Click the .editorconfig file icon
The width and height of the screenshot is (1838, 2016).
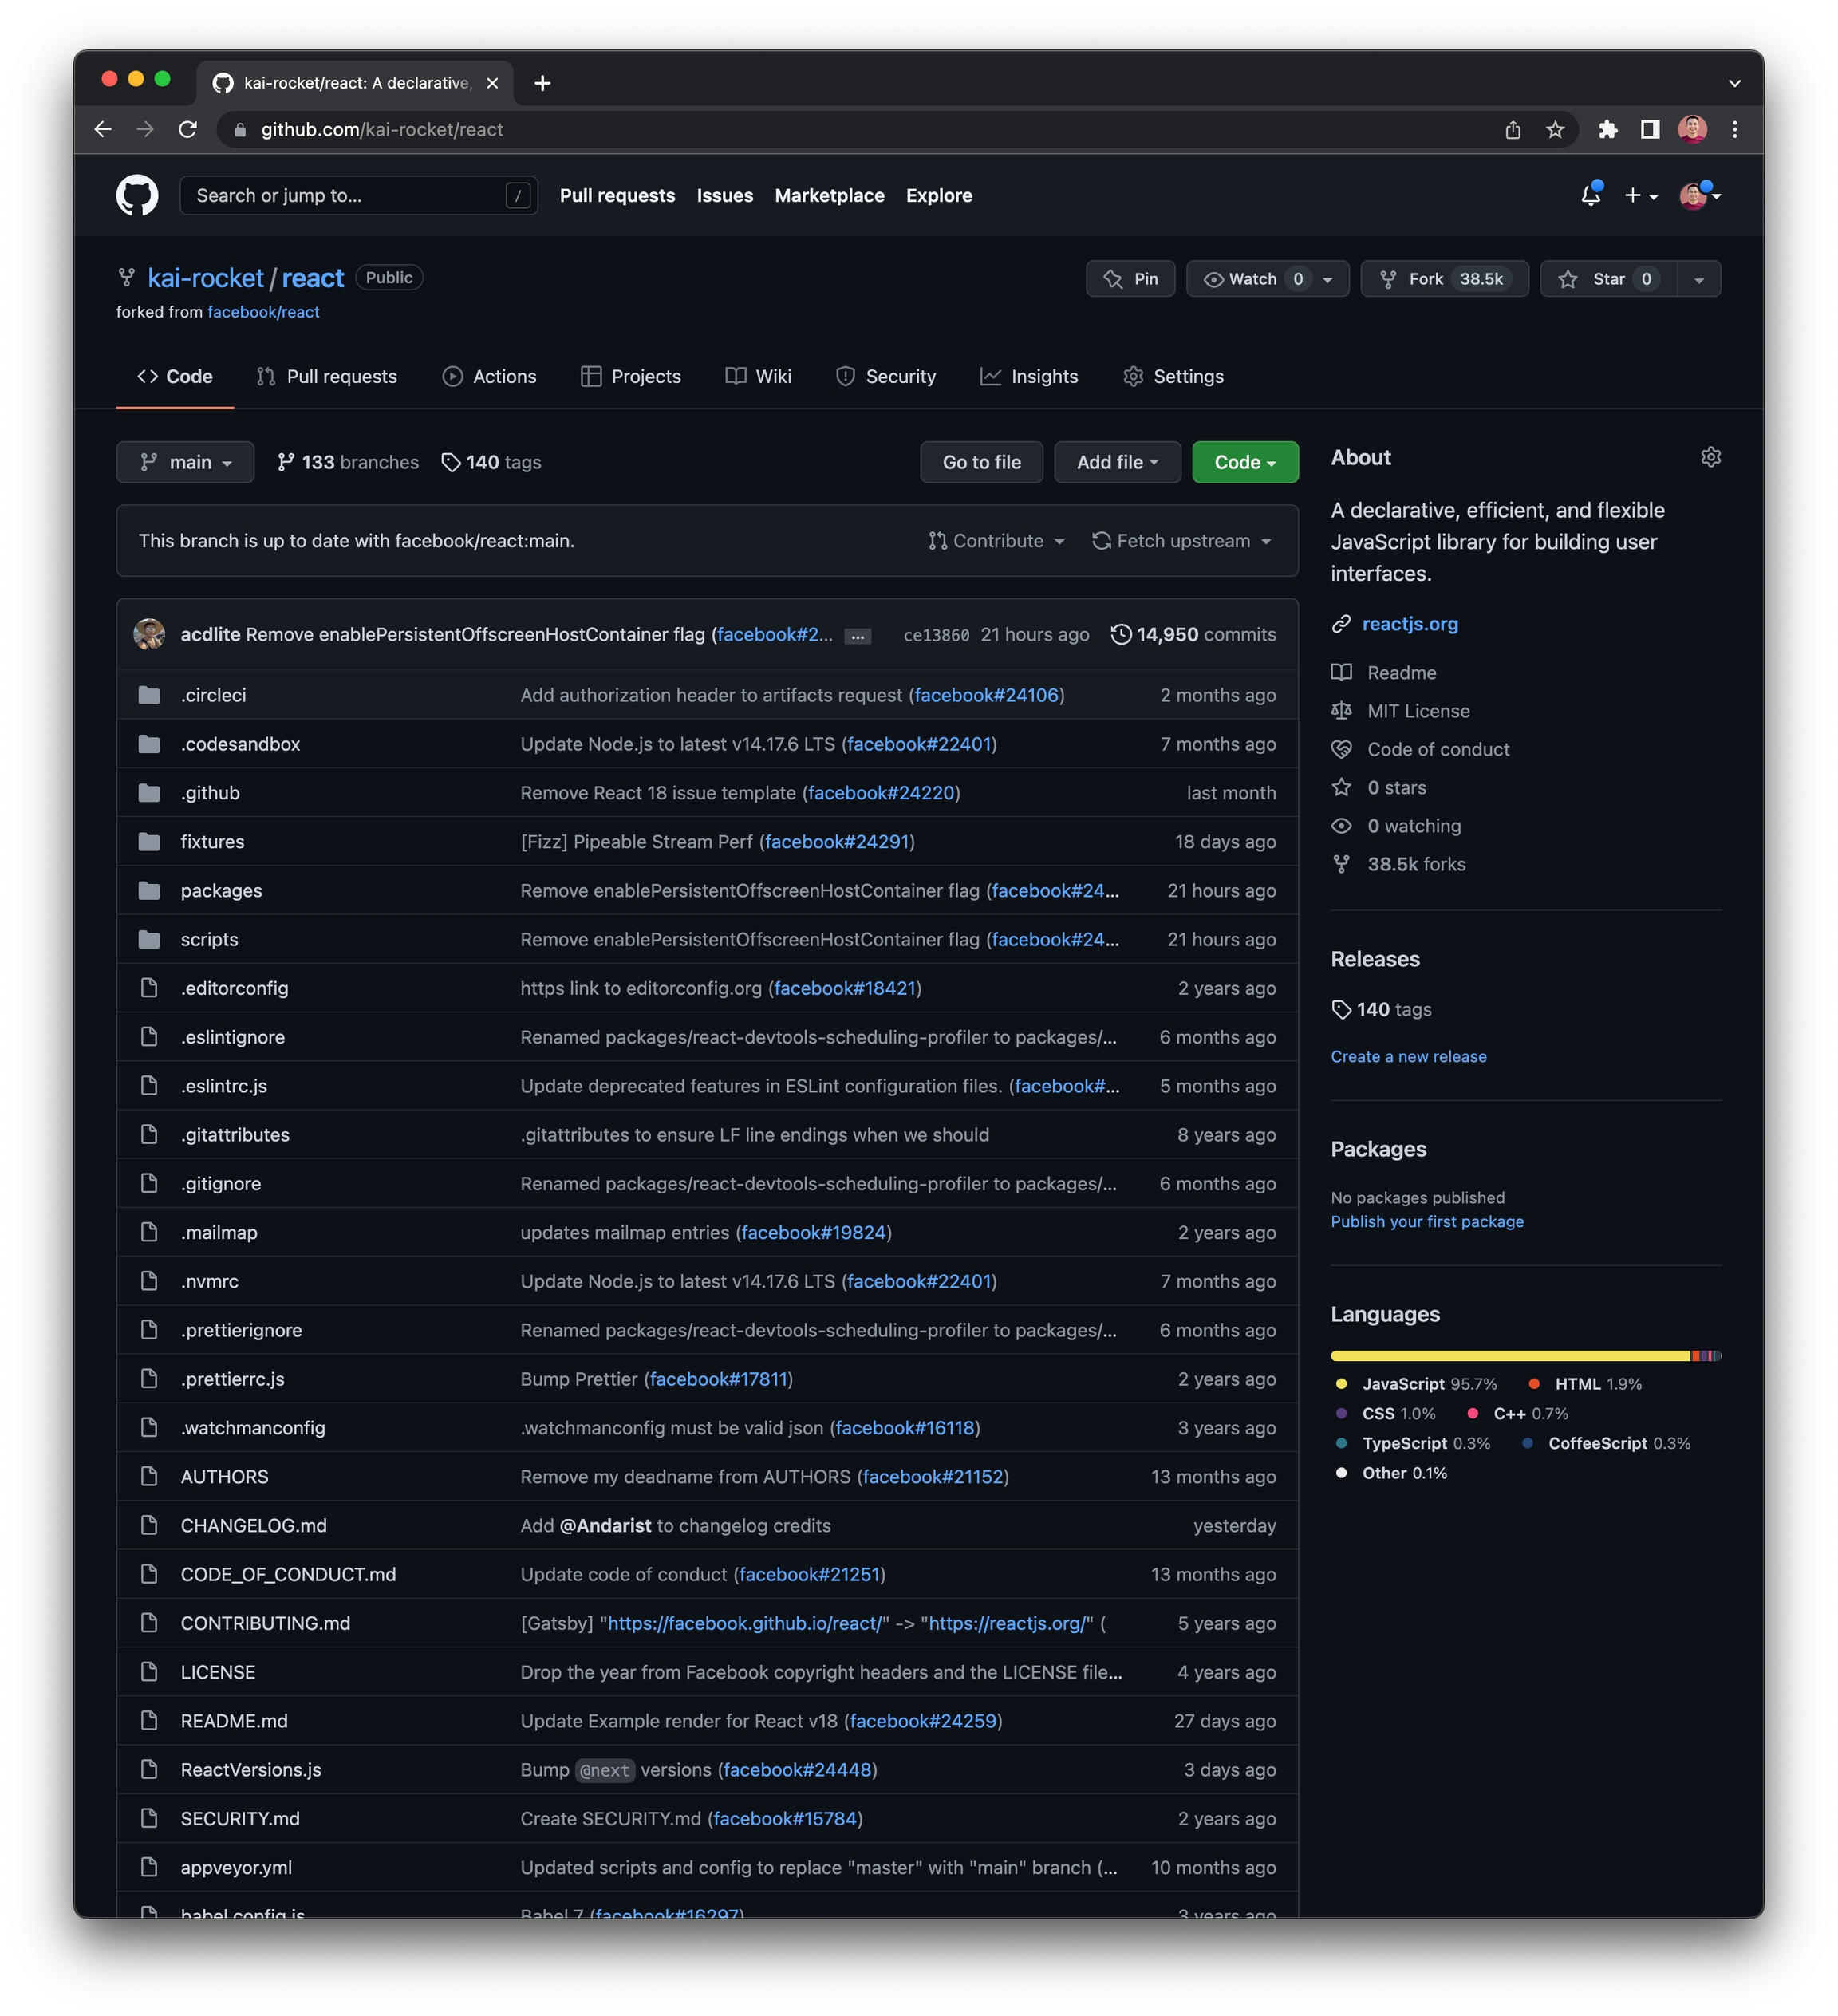(149, 988)
